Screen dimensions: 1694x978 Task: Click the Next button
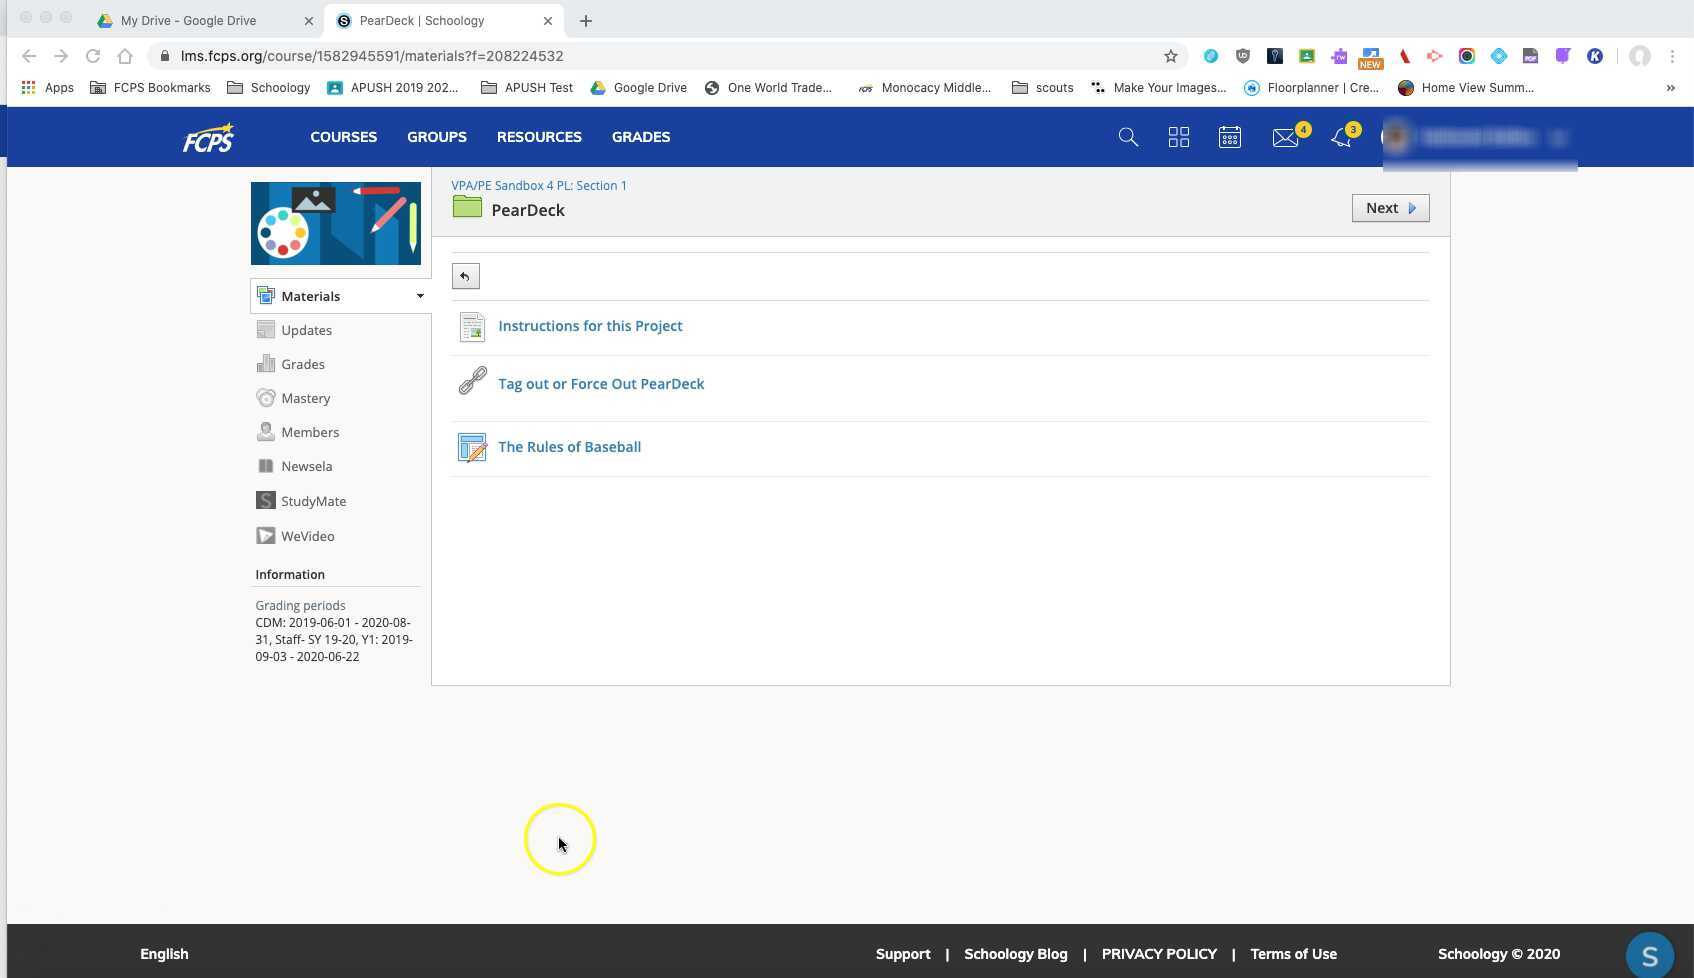pyautogui.click(x=1390, y=208)
